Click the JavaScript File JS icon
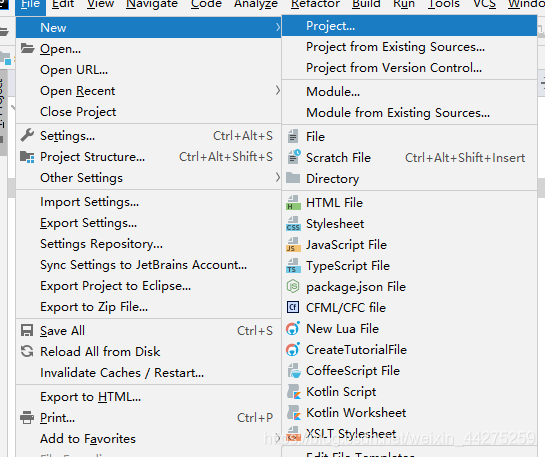Screen dimensions: 545x457 (x=293, y=245)
